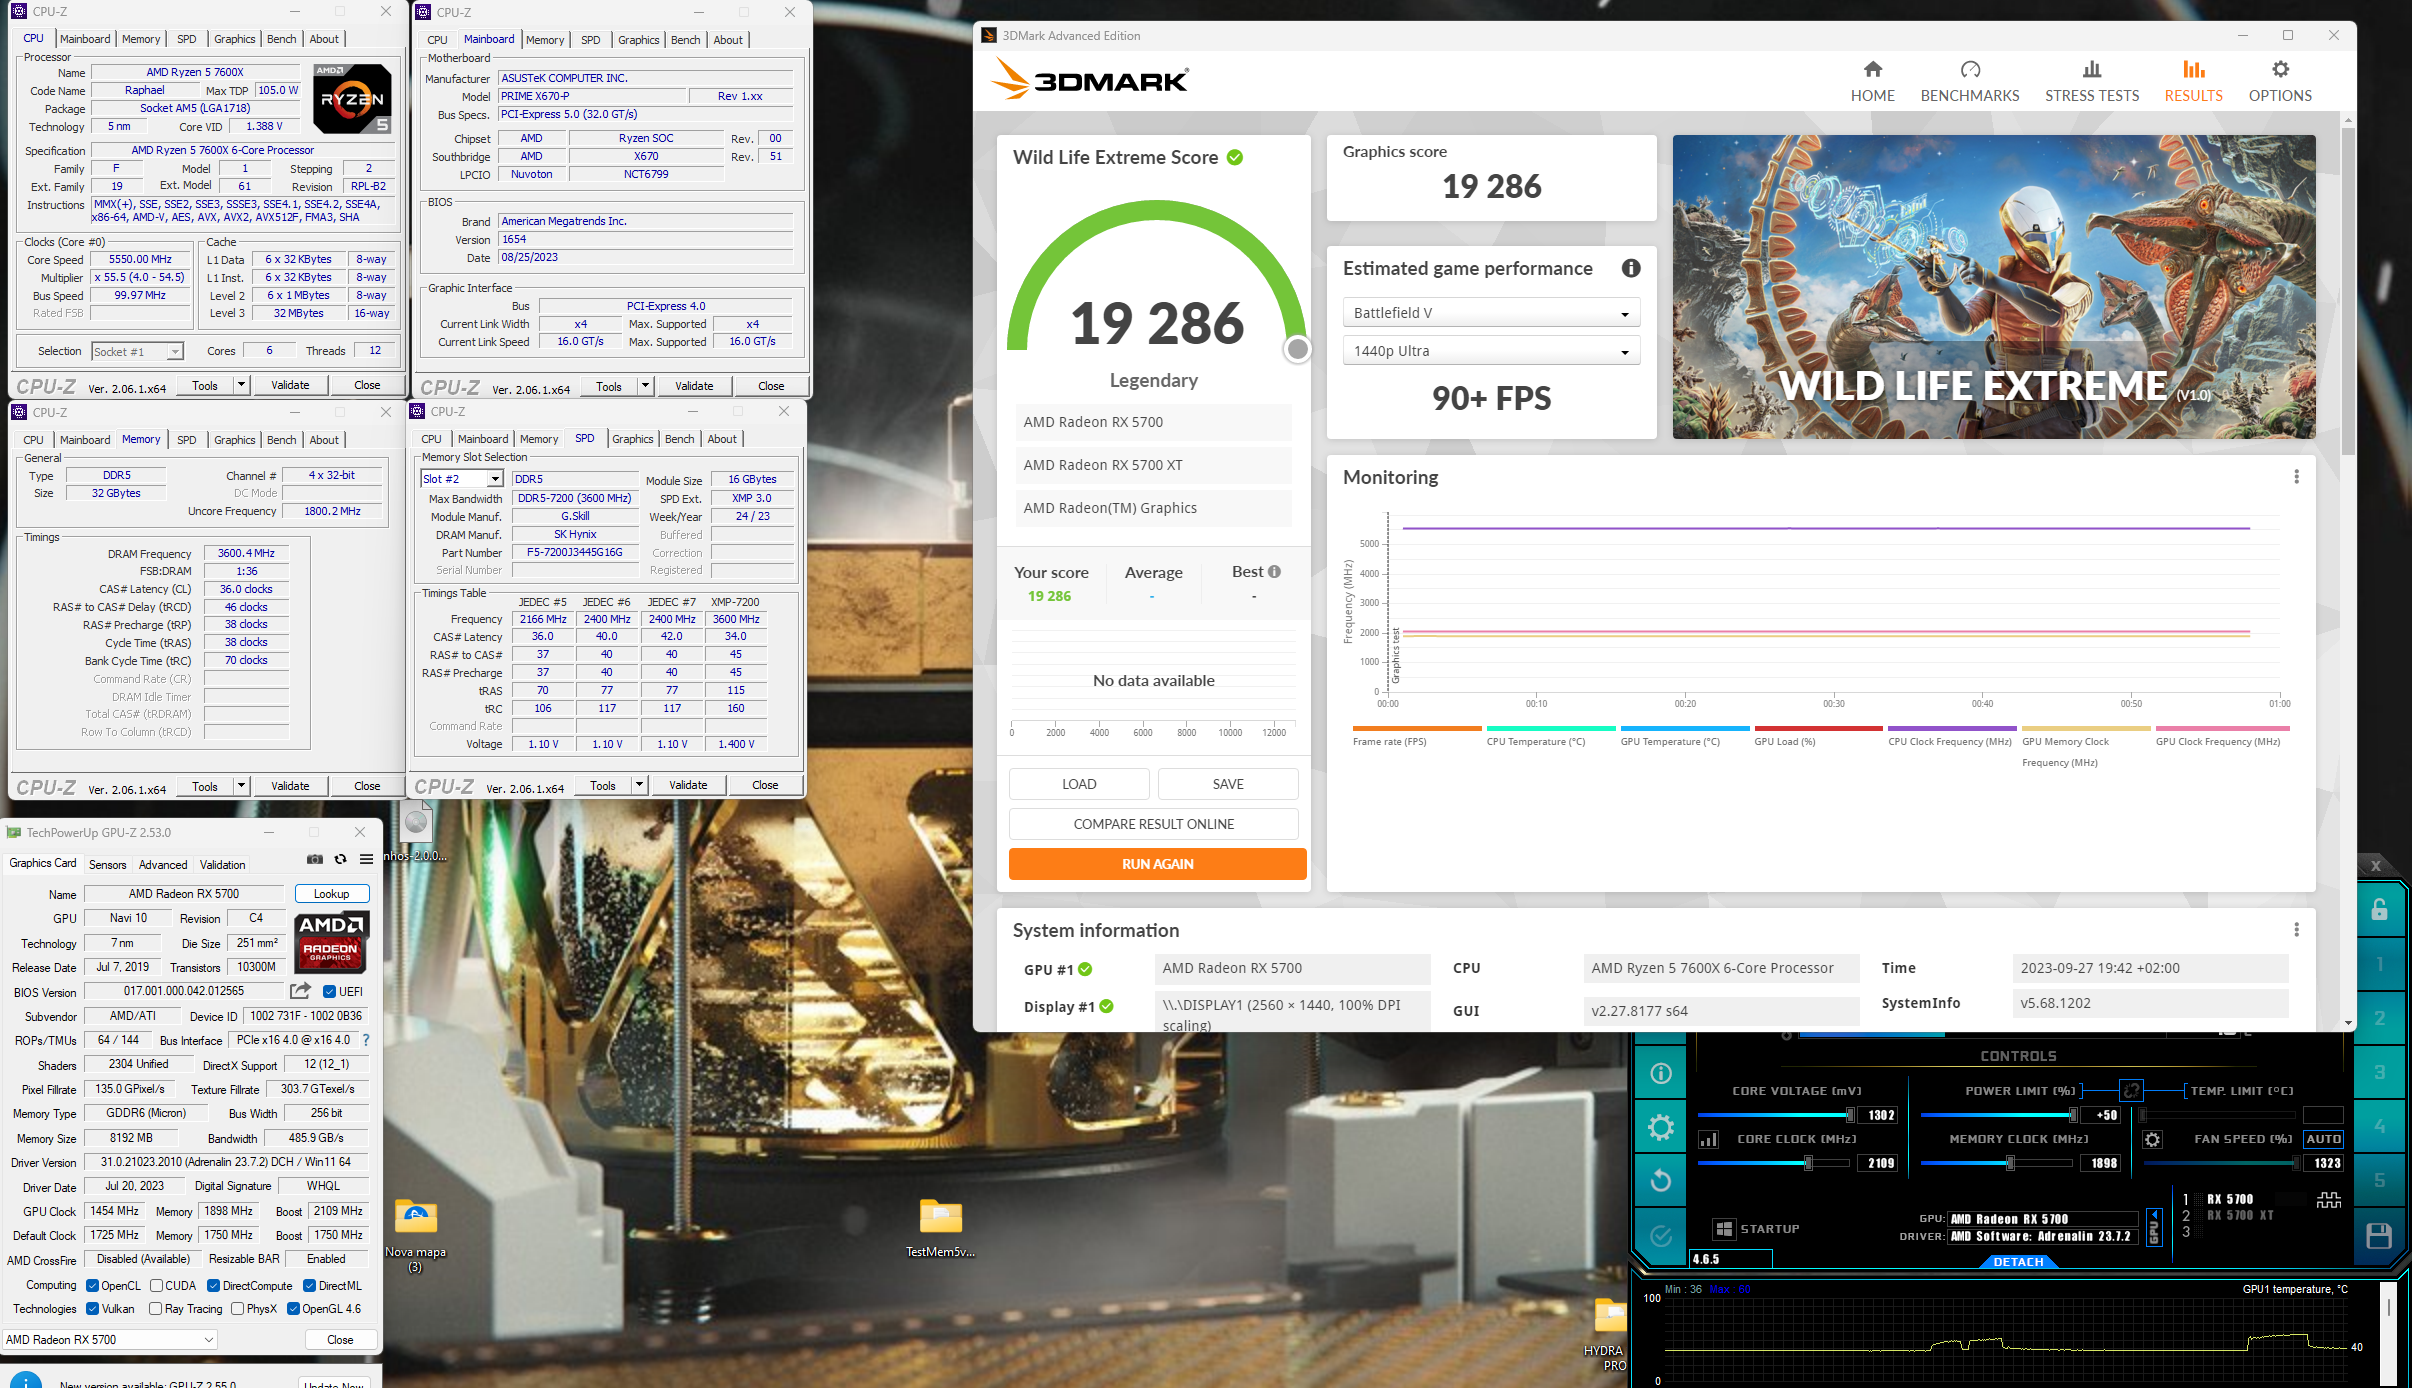Screen dimensions: 2412x1388
Task: Click the Afterburner save profile floppy icon
Action: click(2379, 1235)
